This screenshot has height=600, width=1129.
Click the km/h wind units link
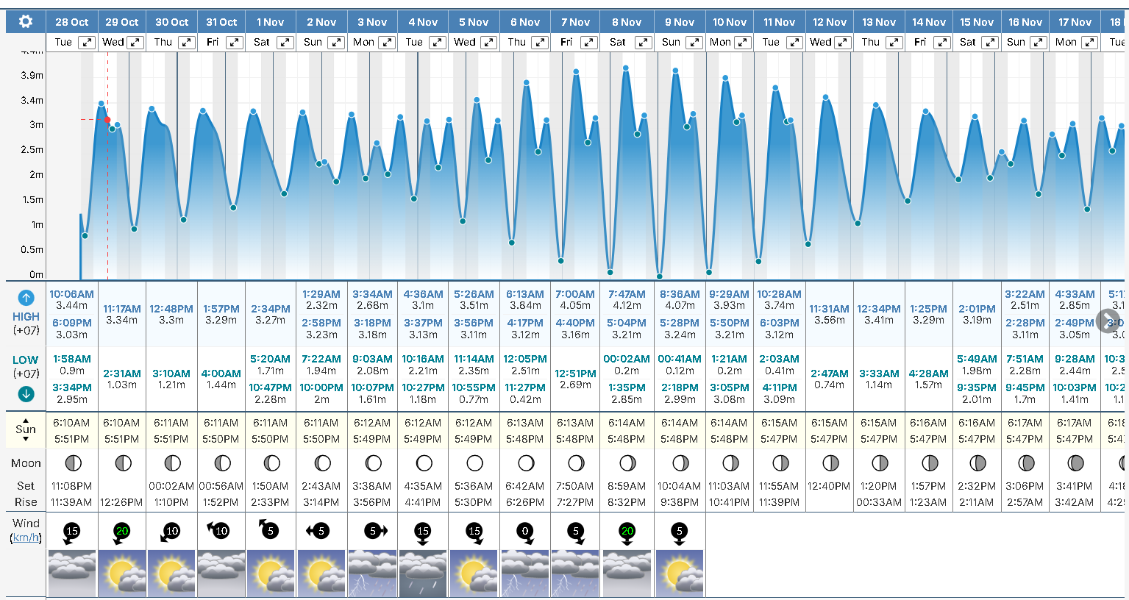pyautogui.click(x=25, y=537)
